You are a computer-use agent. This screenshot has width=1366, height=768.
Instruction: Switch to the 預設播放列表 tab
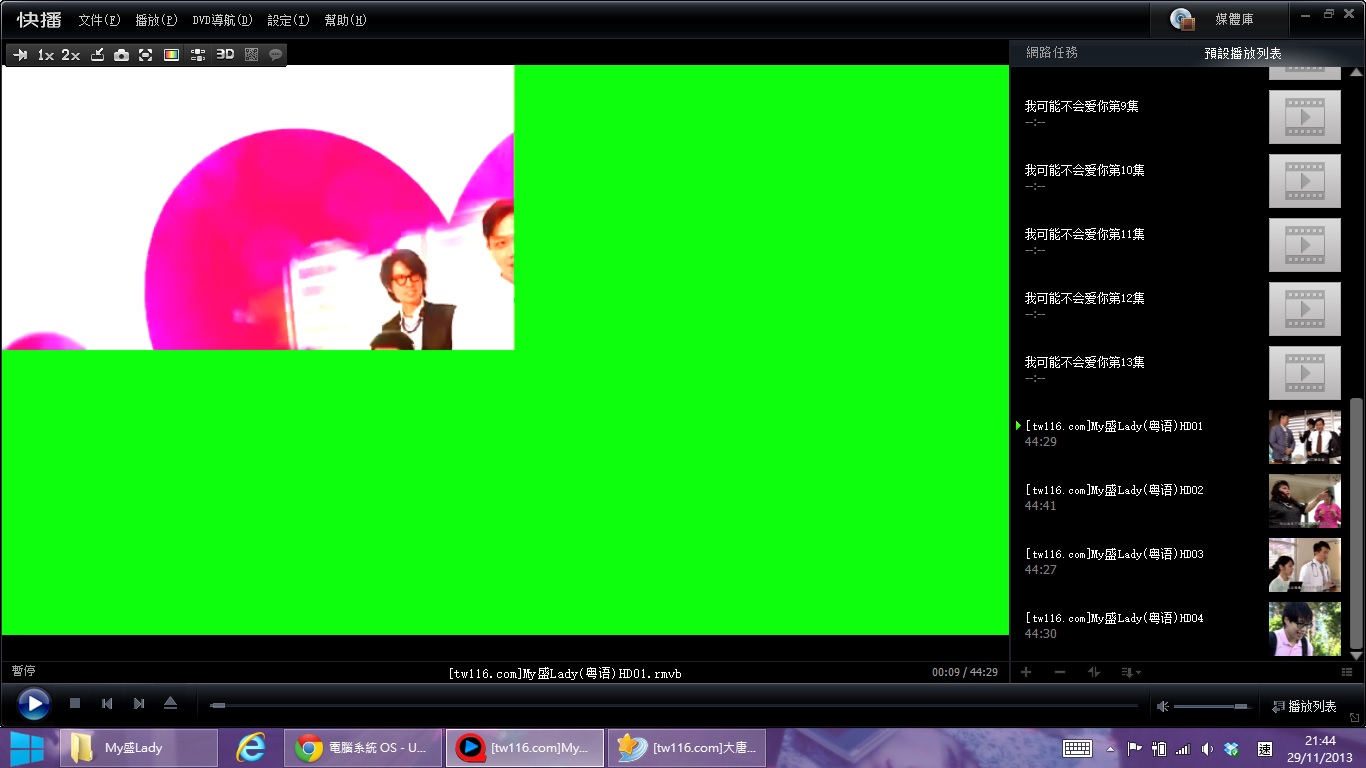pos(1243,54)
